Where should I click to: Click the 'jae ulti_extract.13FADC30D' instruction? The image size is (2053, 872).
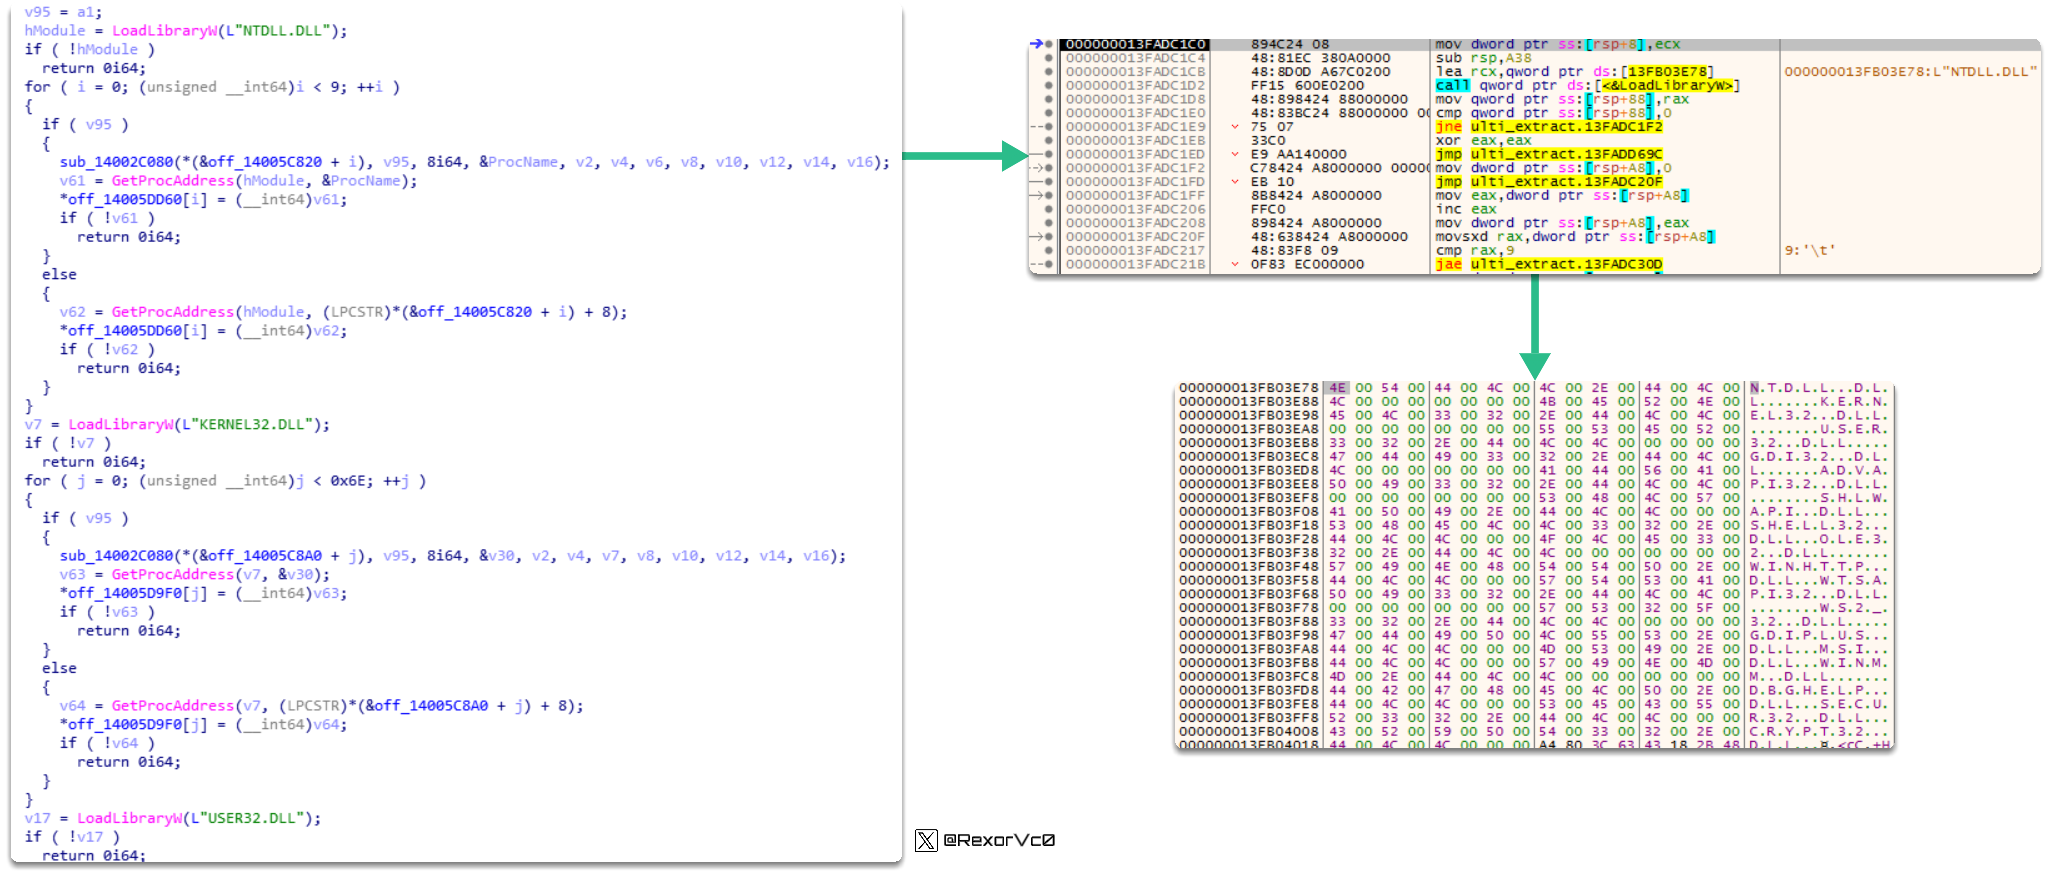[x=1548, y=265]
